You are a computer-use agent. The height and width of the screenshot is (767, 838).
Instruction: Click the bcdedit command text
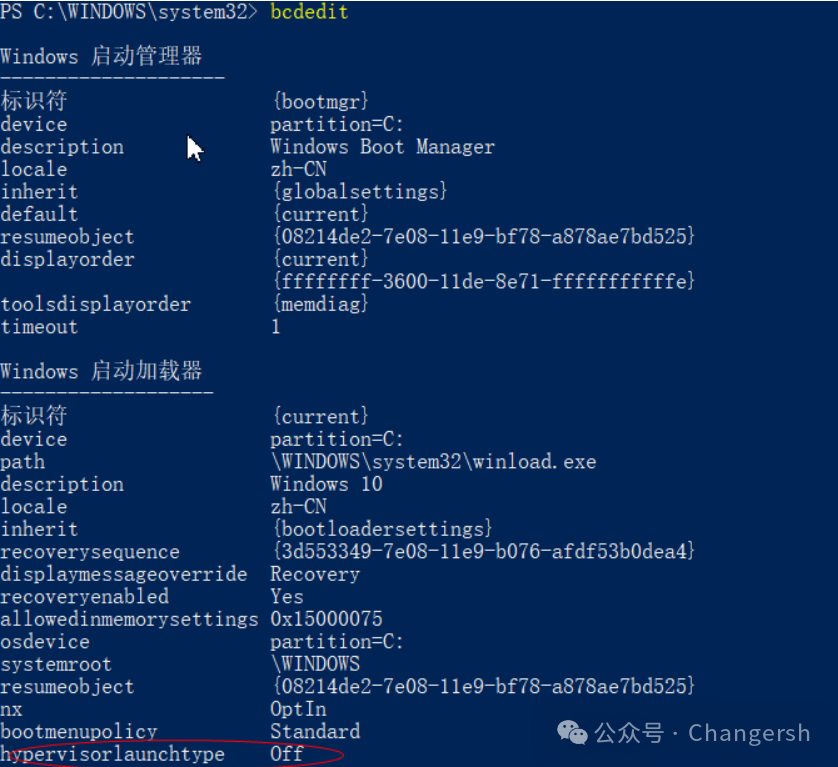point(309,12)
